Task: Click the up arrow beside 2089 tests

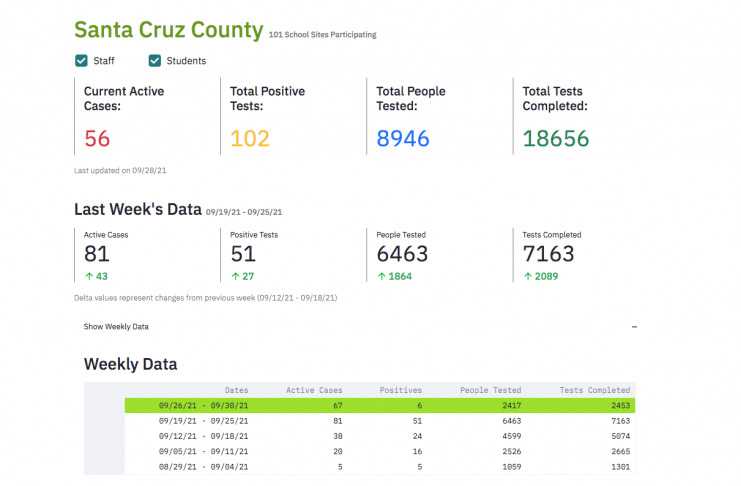Action: pyautogui.click(x=528, y=276)
